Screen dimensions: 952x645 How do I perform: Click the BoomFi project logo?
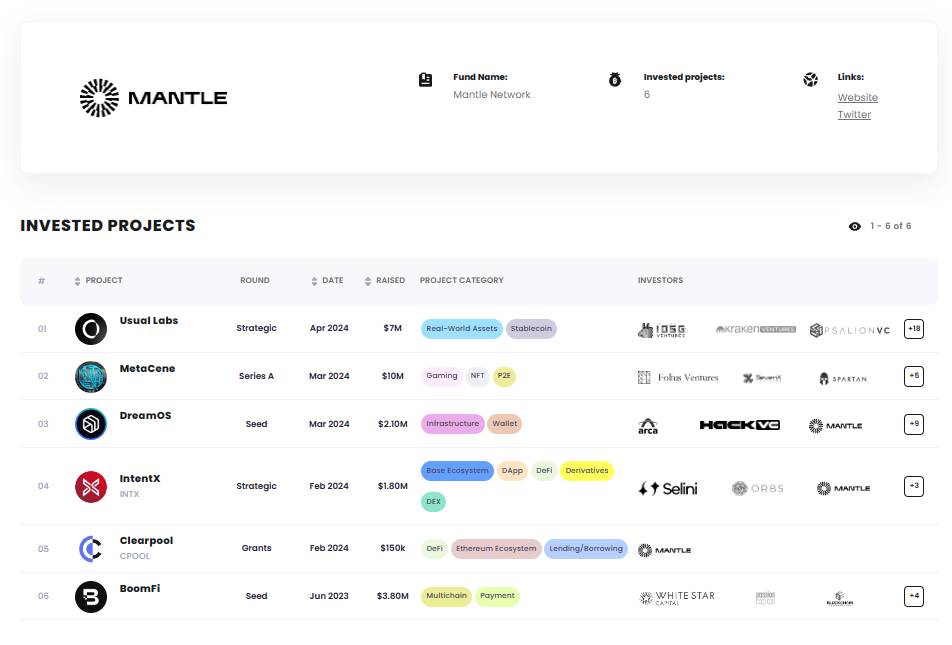tap(91, 596)
